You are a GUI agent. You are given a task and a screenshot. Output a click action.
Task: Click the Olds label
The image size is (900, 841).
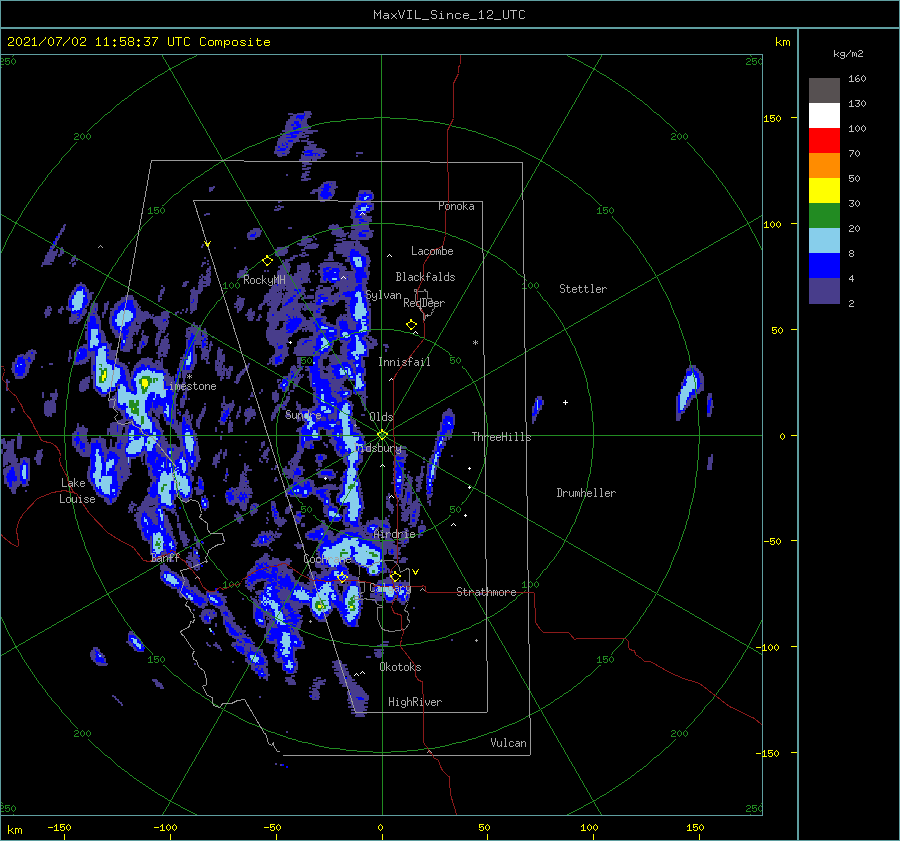pyautogui.click(x=381, y=417)
